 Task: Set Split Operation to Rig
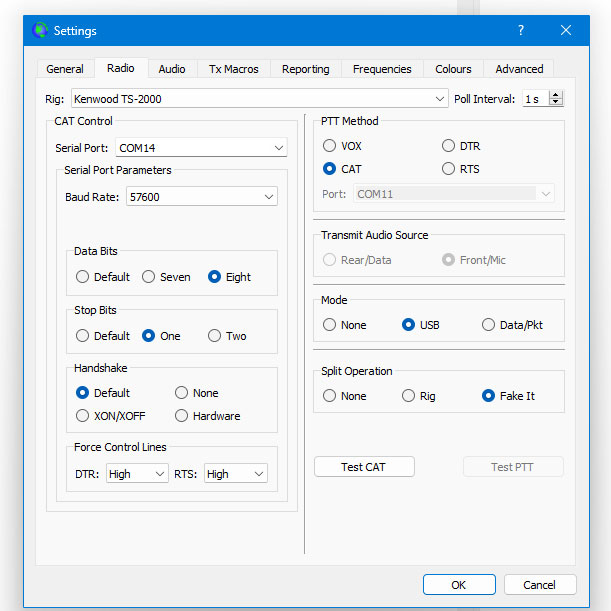pos(408,396)
